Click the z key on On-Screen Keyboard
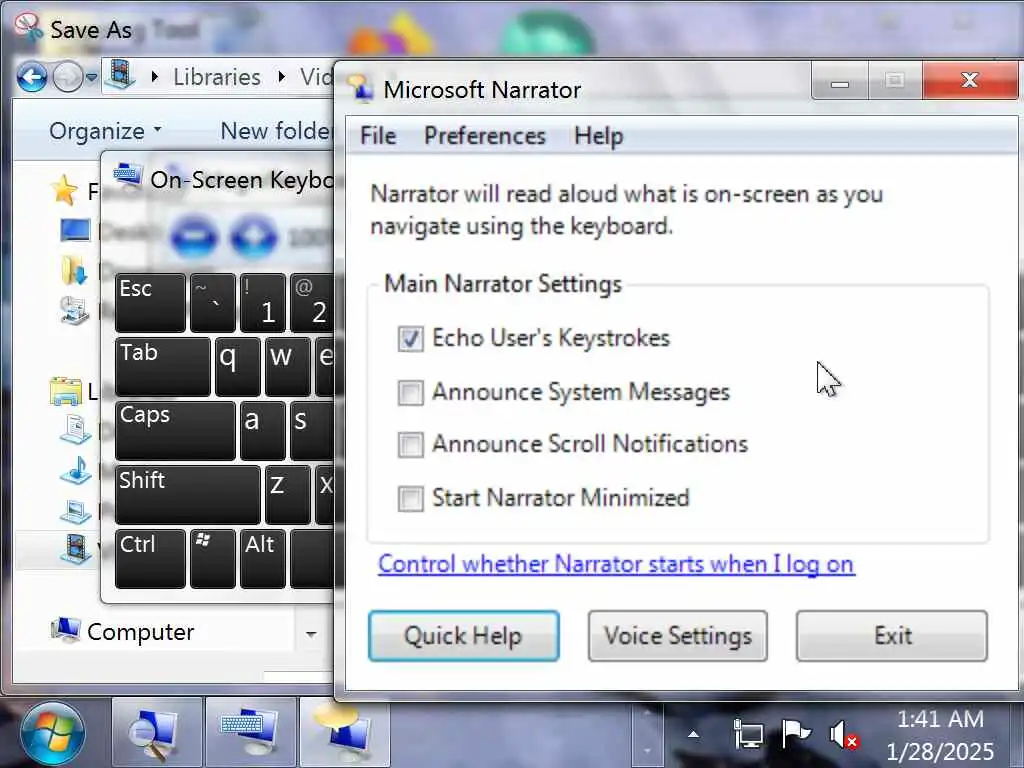Screen dimensions: 1024x768 click(x=287, y=495)
